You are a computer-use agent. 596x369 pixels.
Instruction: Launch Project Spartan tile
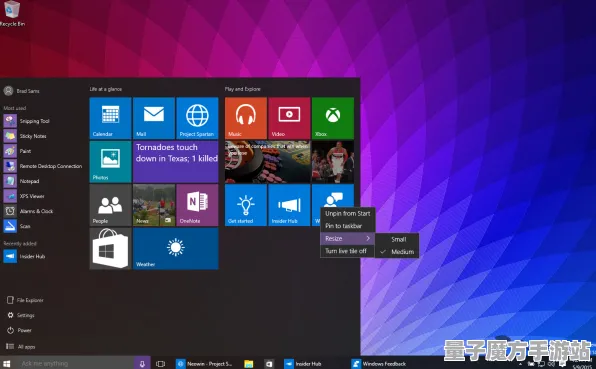click(197, 118)
